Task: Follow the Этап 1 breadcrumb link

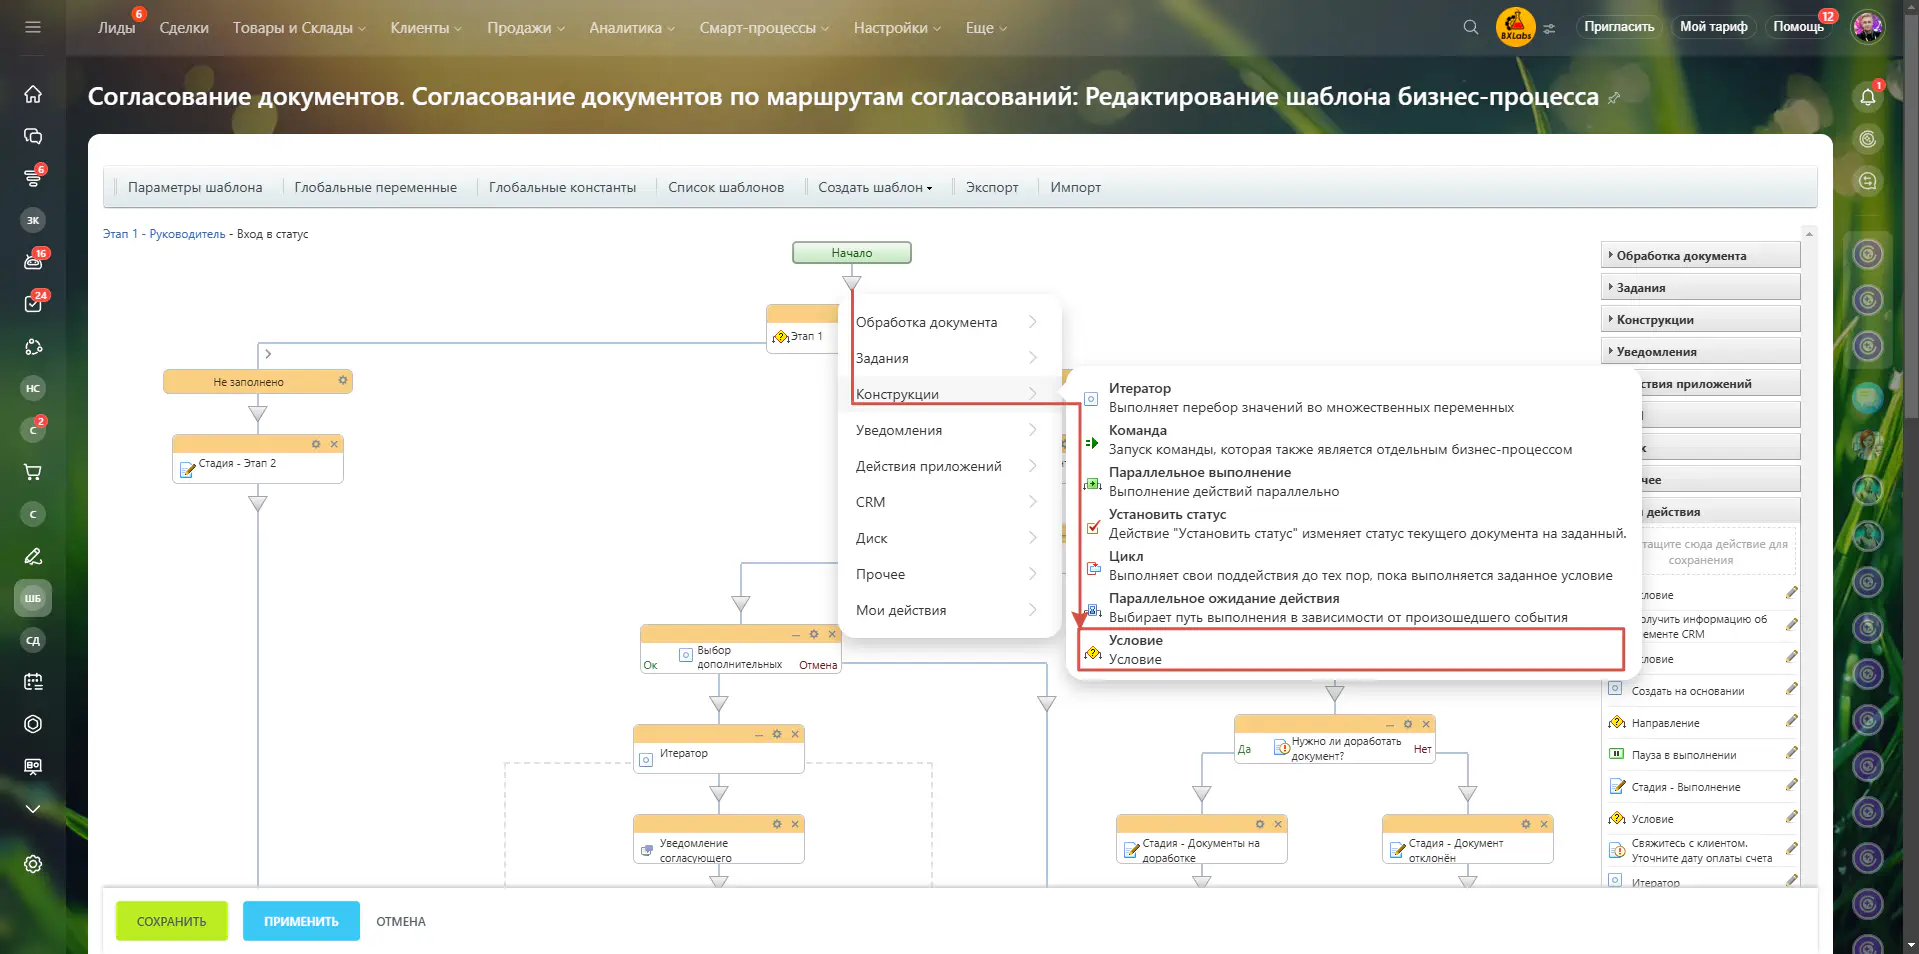Action: [120, 234]
